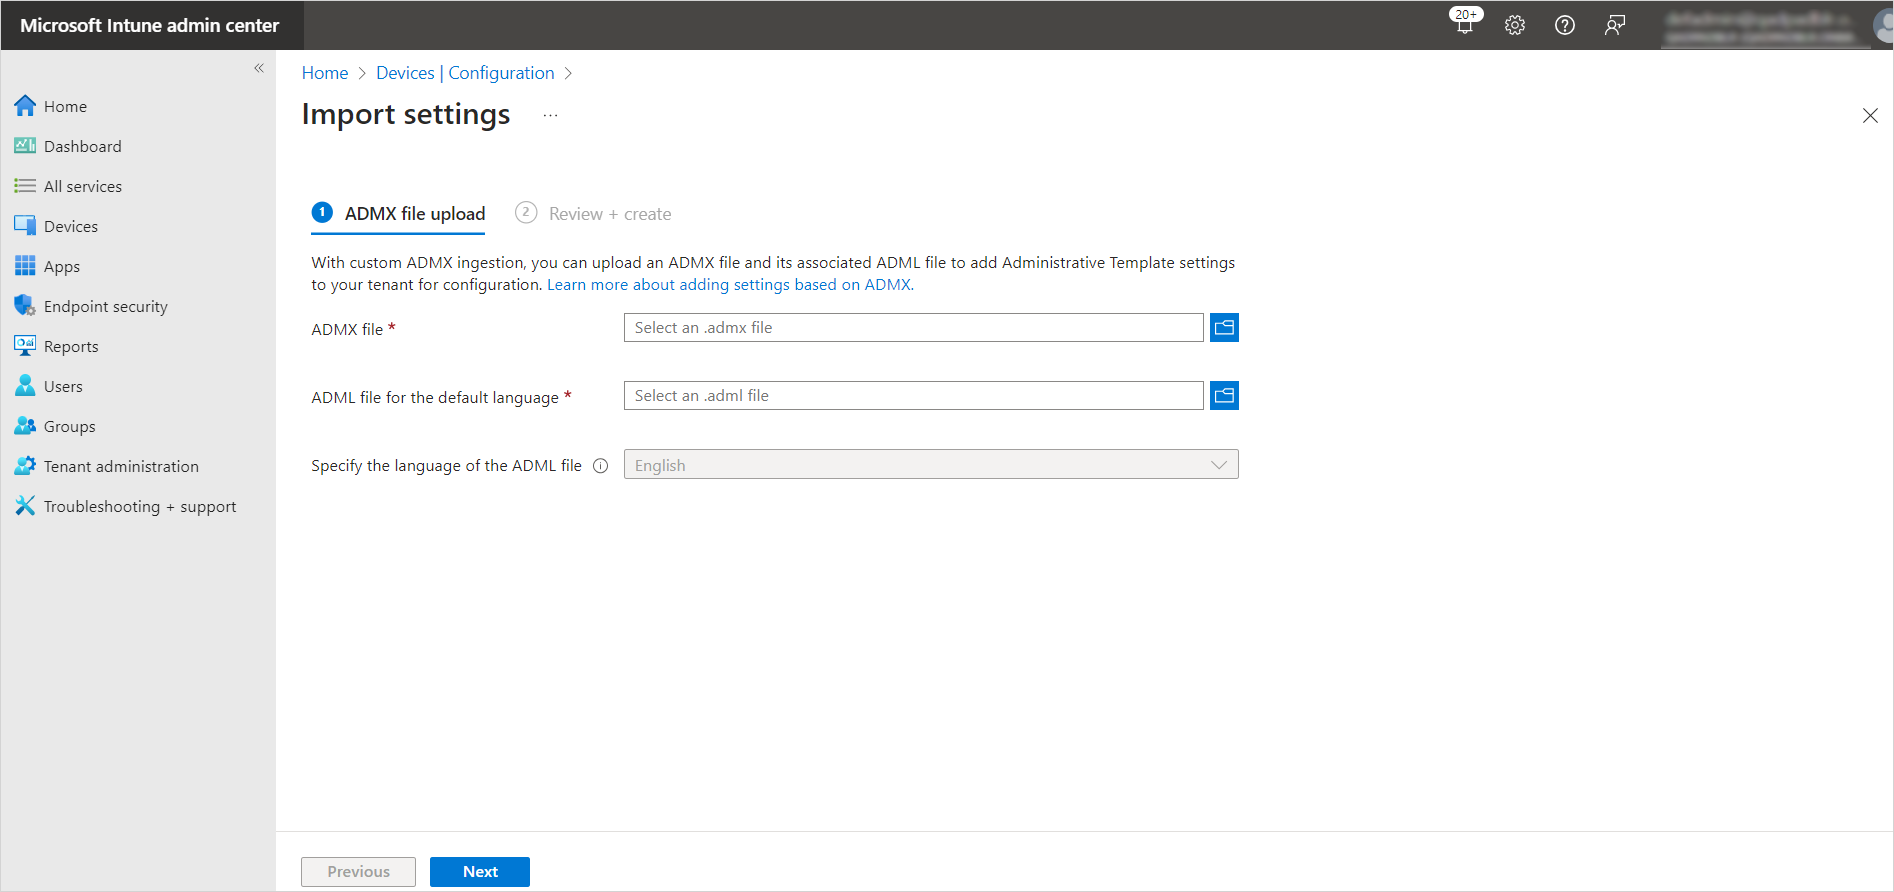Browse for ADML file with folder icon

pos(1224,396)
